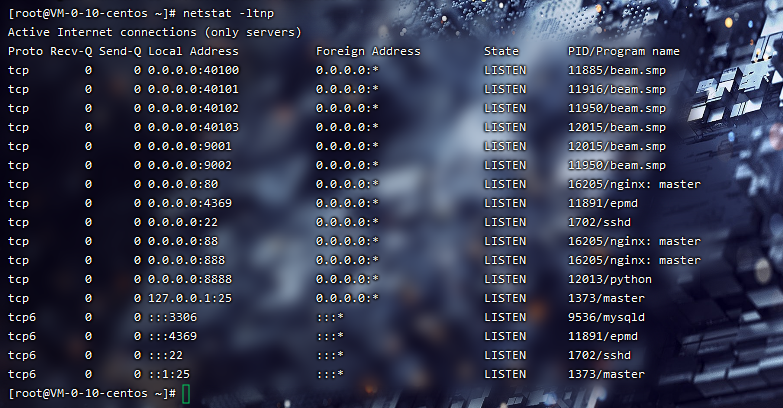Screen dimensions: 783x408
Task: Click the Proto column header
Action: (25, 51)
